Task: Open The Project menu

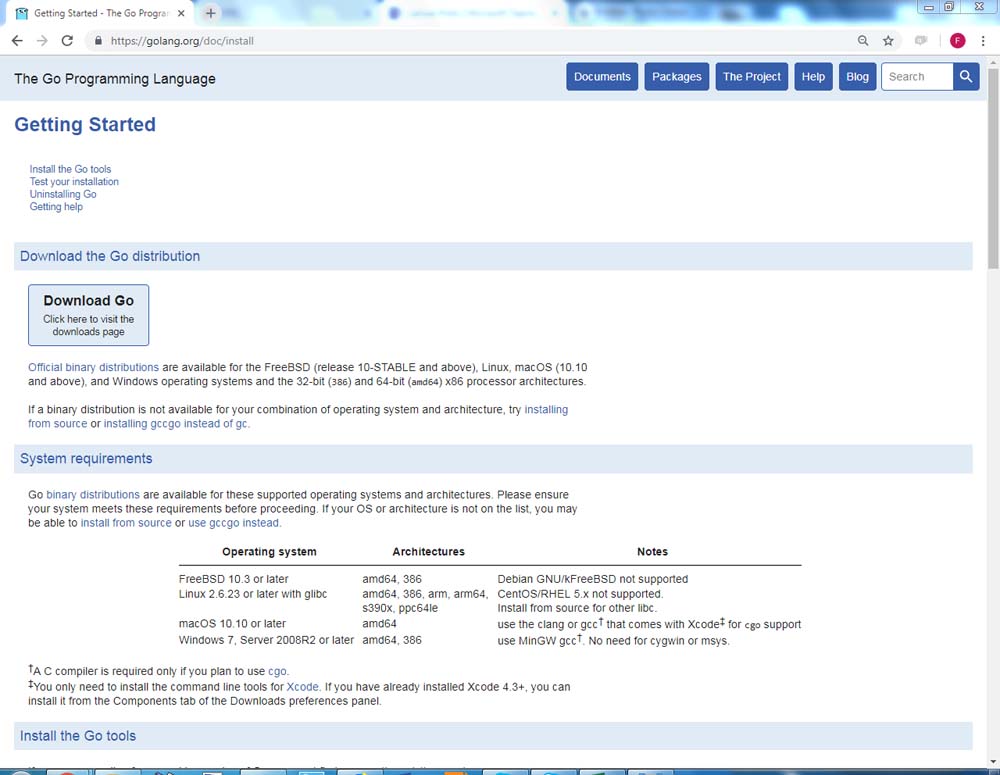Action: (x=752, y=77)
